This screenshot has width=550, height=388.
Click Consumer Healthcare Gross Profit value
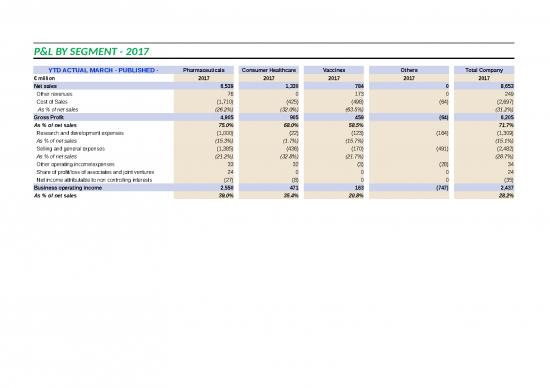(x=294, y=117)
